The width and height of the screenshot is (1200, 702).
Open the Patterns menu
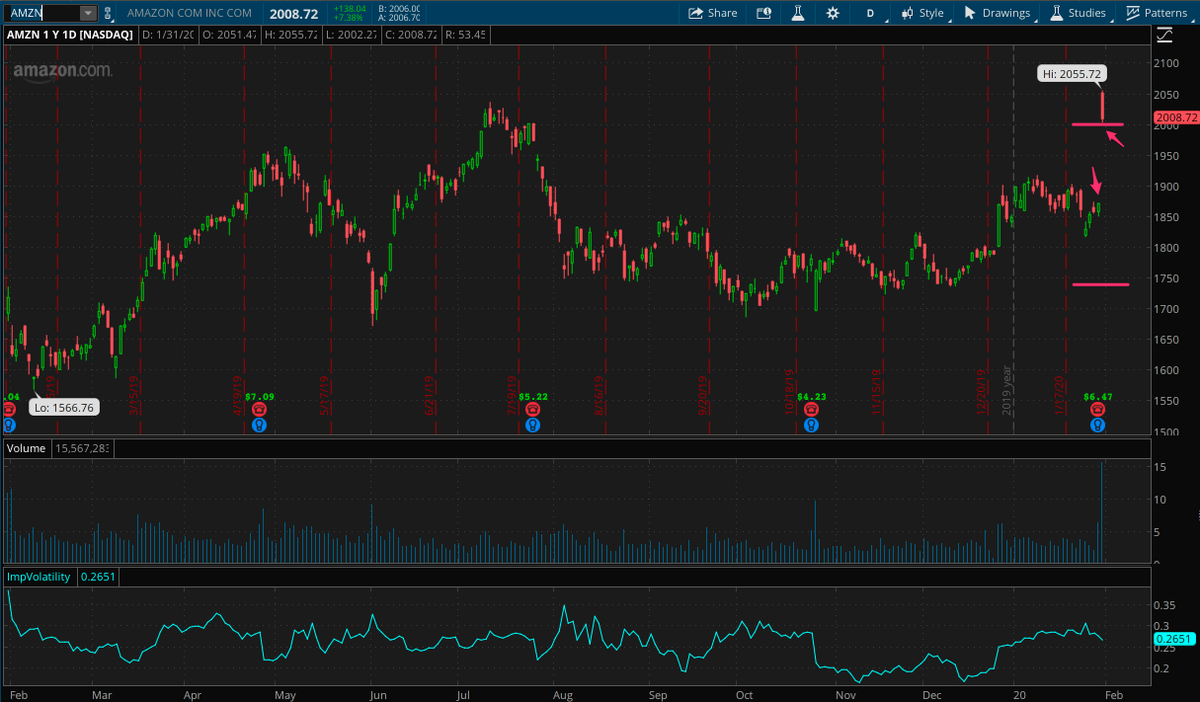(1157, 13)
